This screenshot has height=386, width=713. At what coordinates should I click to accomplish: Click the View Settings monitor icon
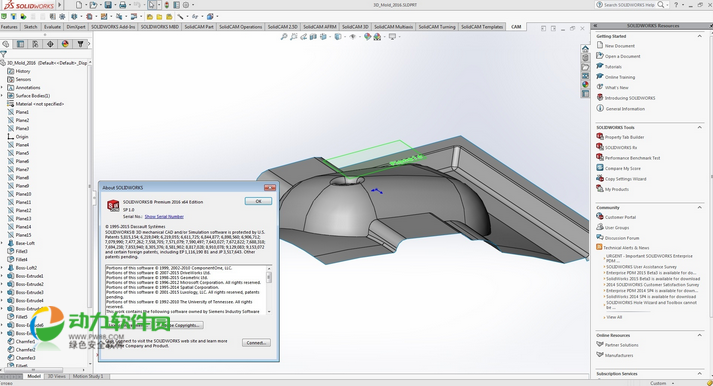pyautogui.click(x=392, y=36)
